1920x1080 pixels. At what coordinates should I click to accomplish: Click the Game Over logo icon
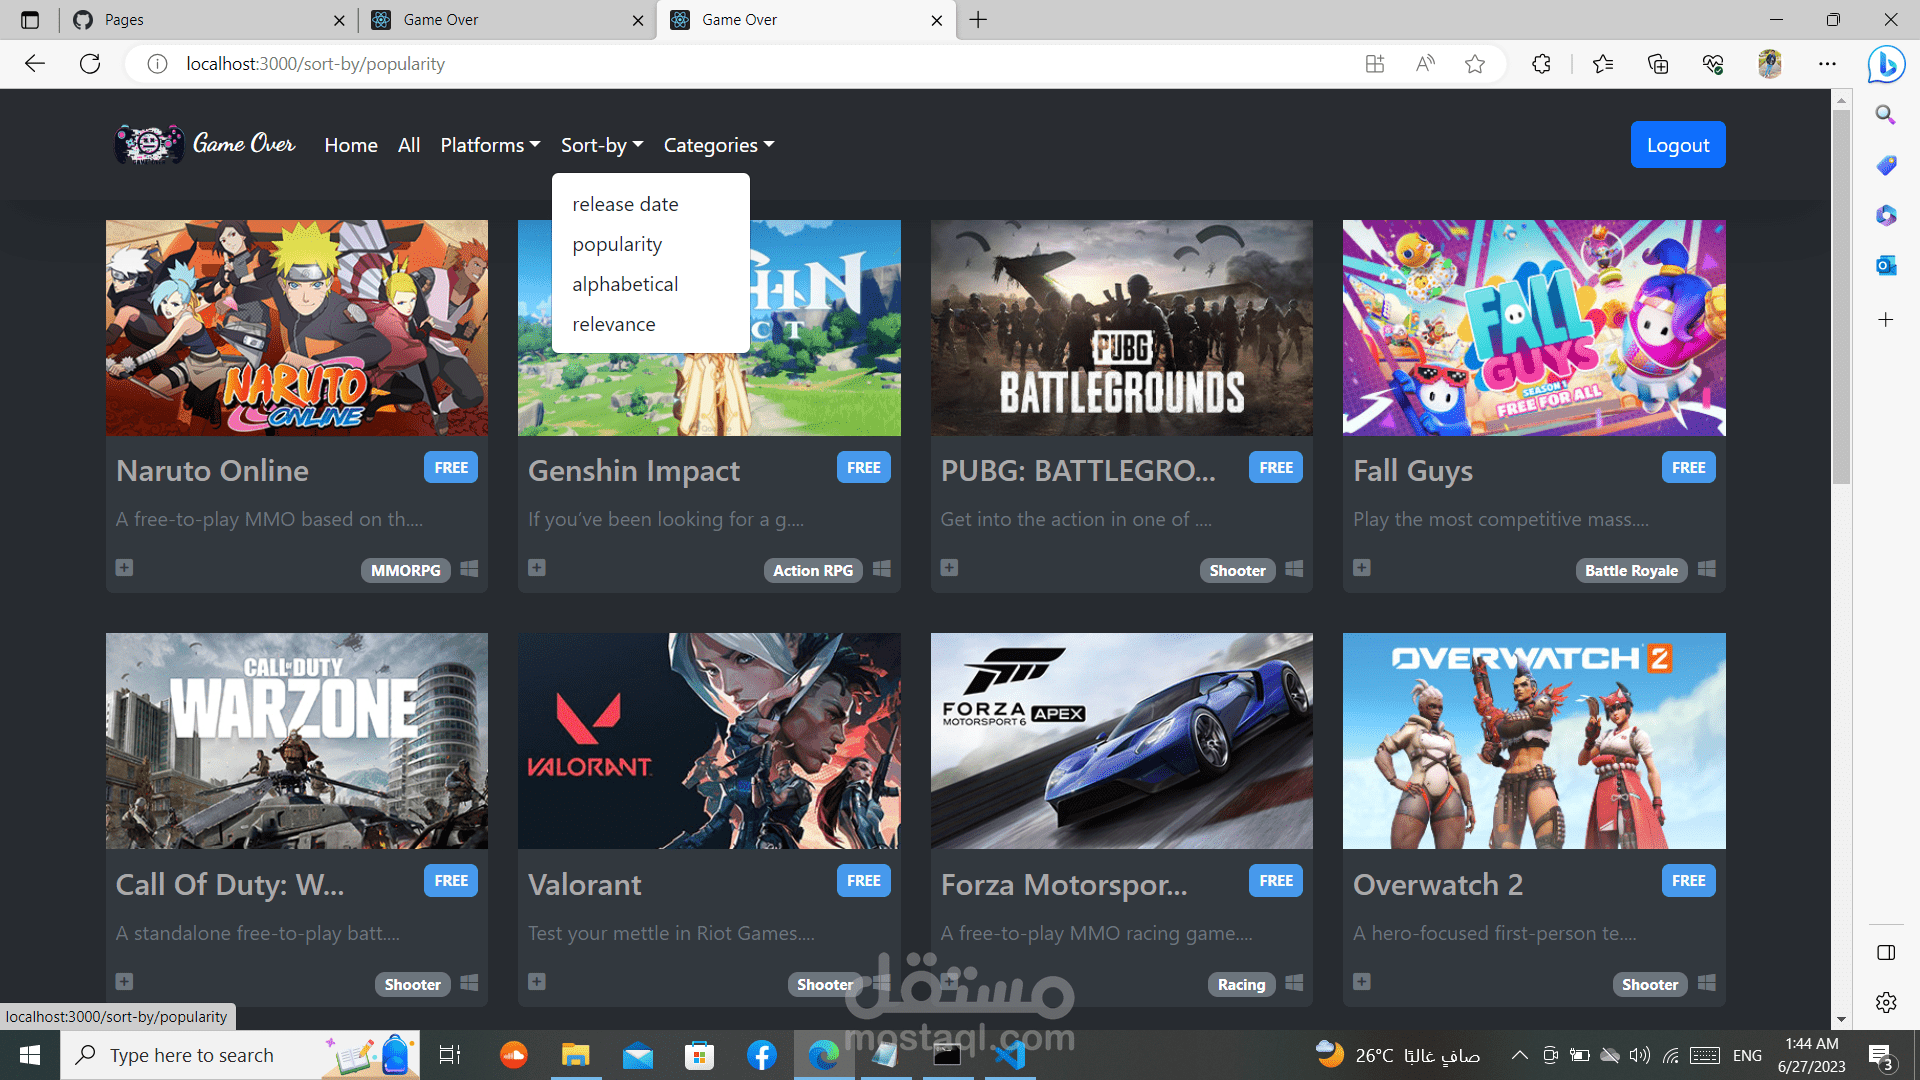pyautogui.click(x=150, y=144)
